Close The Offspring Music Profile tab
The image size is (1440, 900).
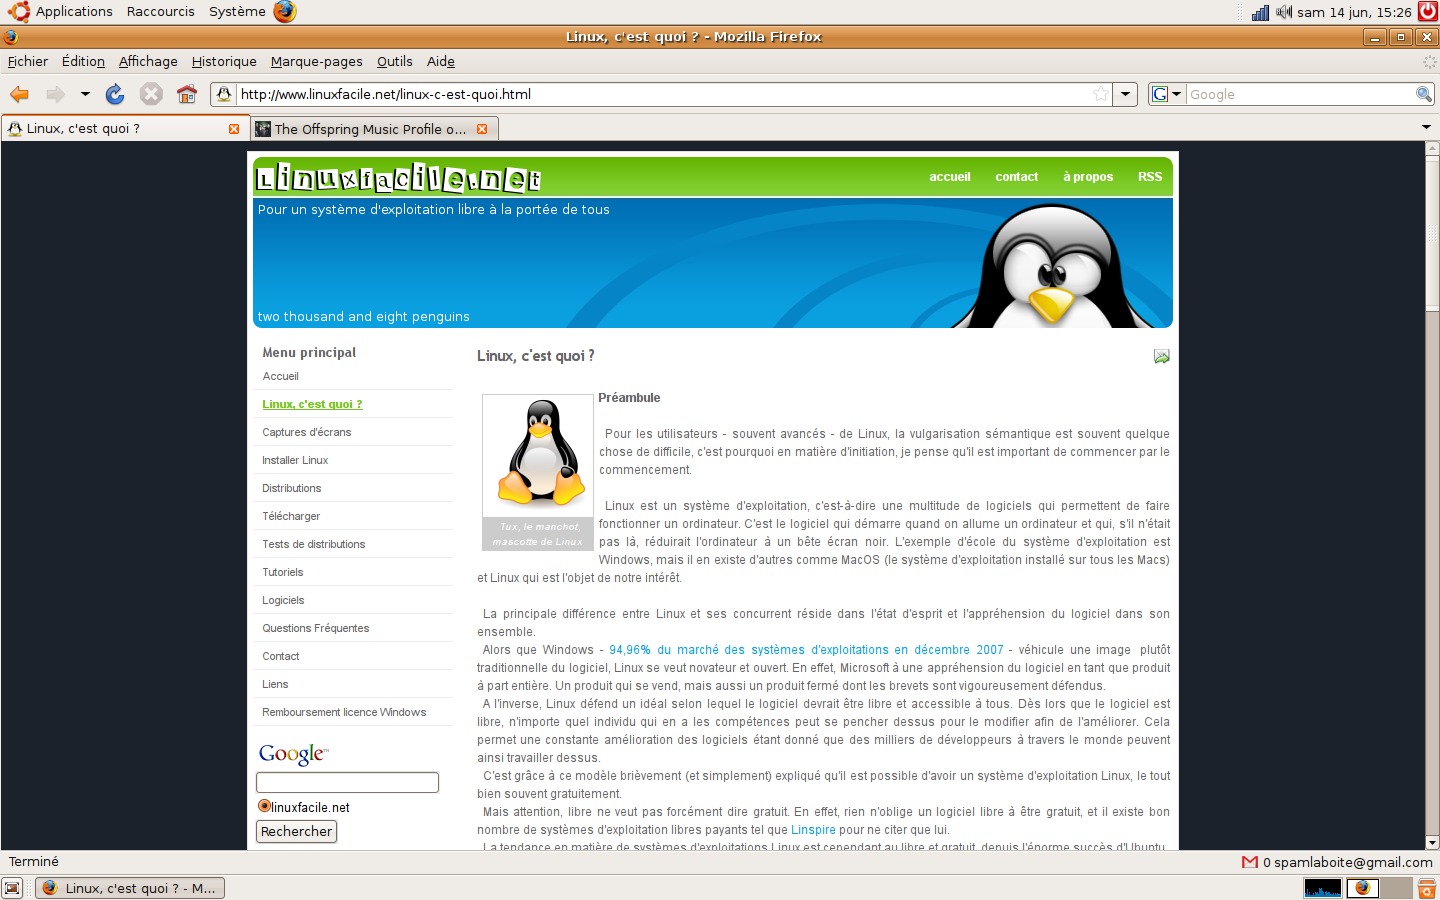[482, 129]
